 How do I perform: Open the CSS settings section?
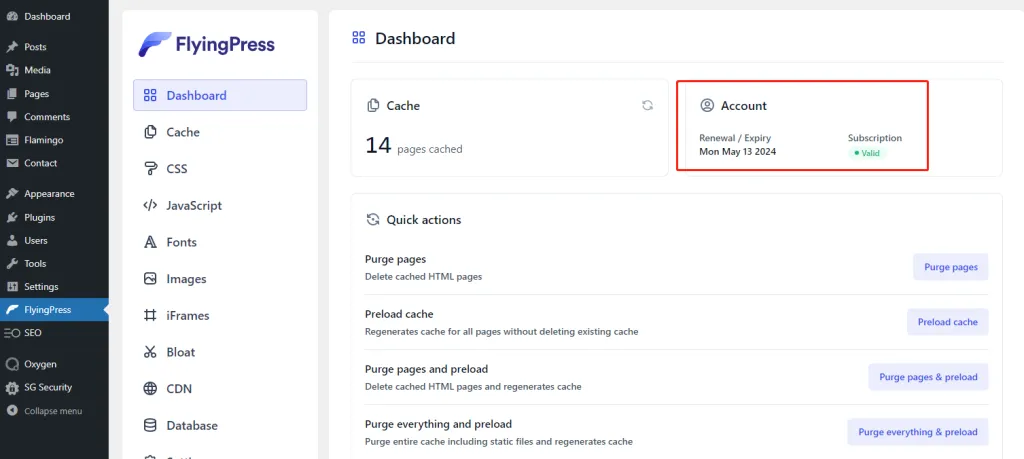click(x=176, y=169)
